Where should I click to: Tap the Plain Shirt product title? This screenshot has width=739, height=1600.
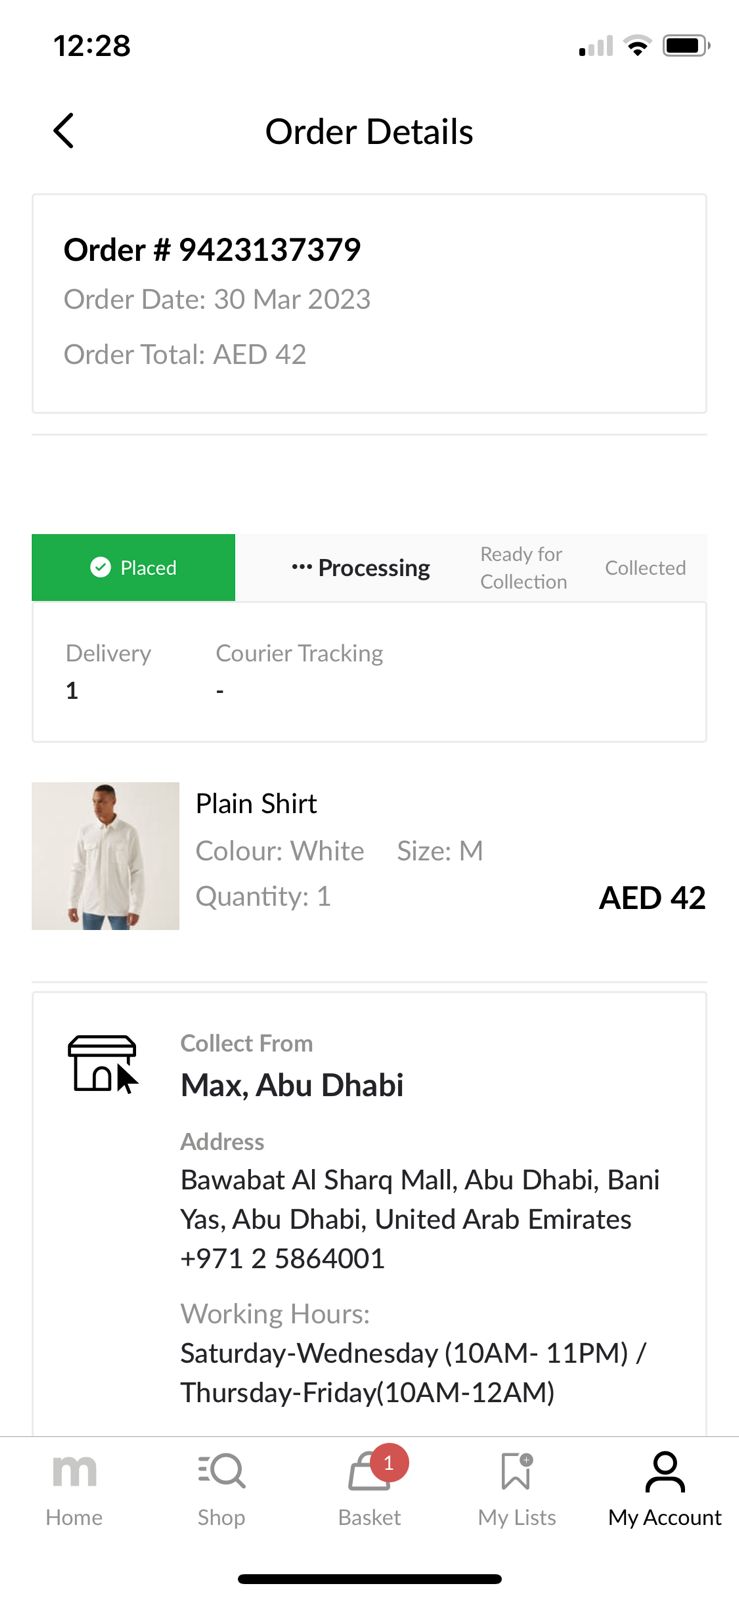click(256, 804)
